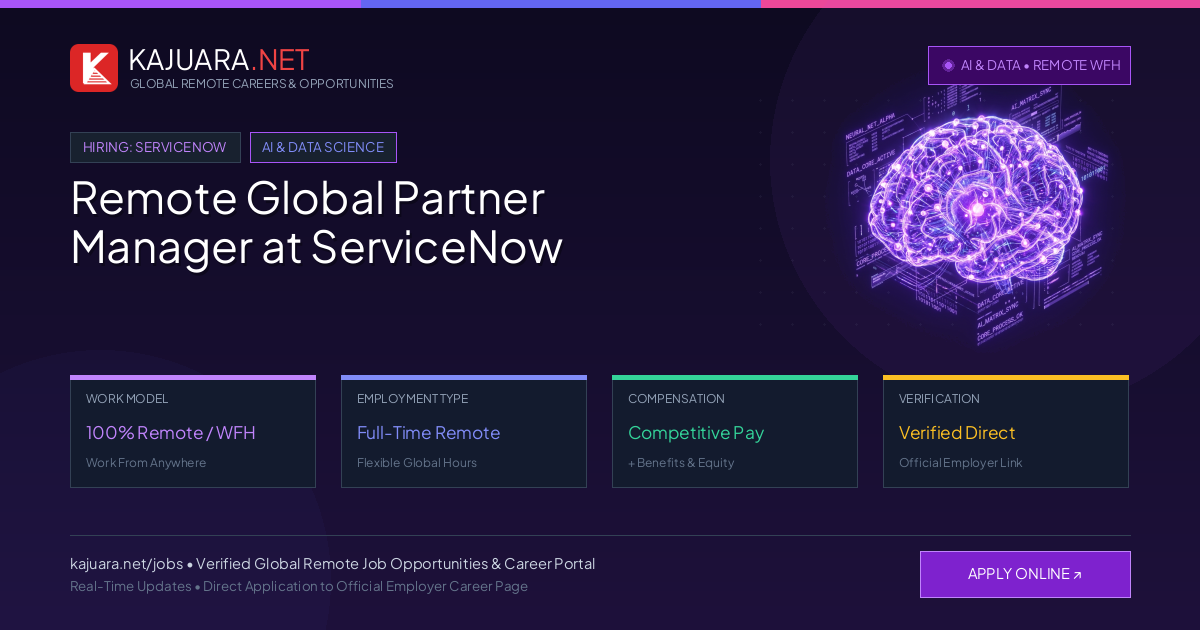Click the APPLY ONLINE button
Screen dimensions: 1200x630
(x=1025, y=574)
